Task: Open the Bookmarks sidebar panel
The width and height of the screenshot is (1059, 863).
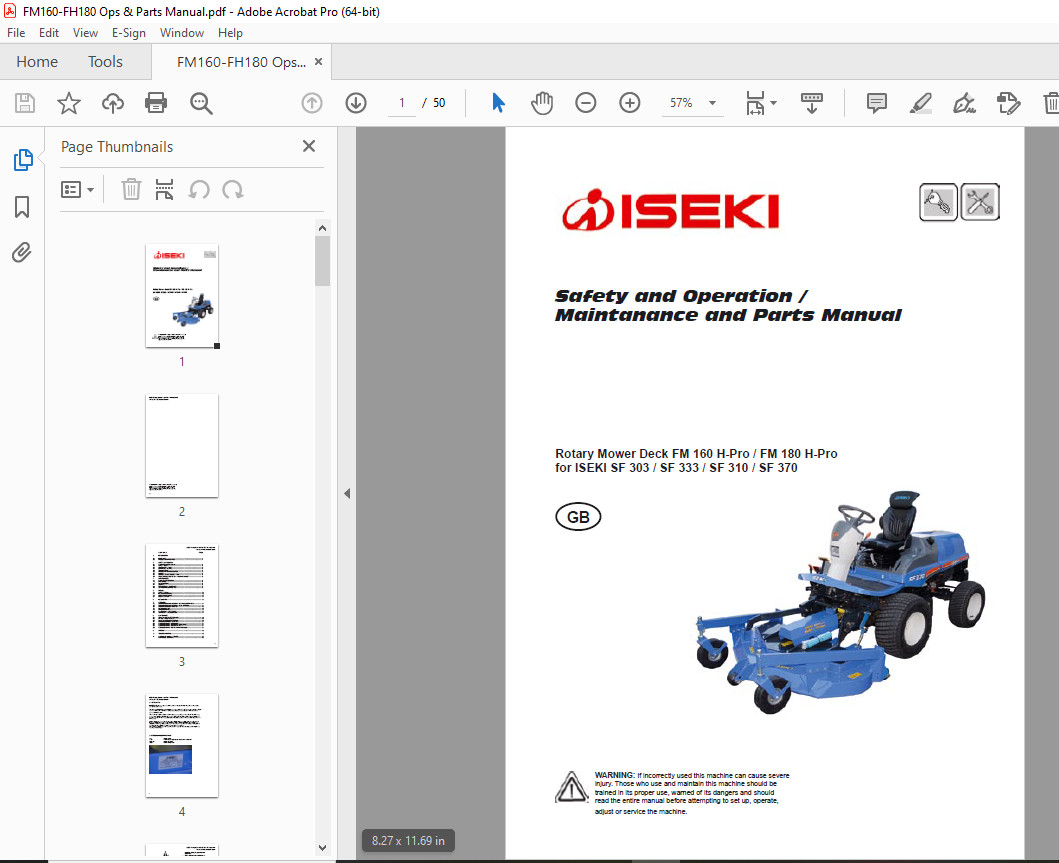Action: coord(22,207)
